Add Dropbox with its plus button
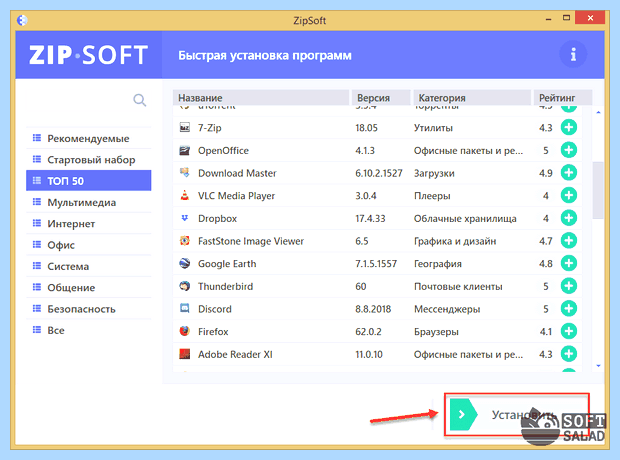The width and height of the screenshot is (620, 460). pyautogui.click(x=569, y=218)
